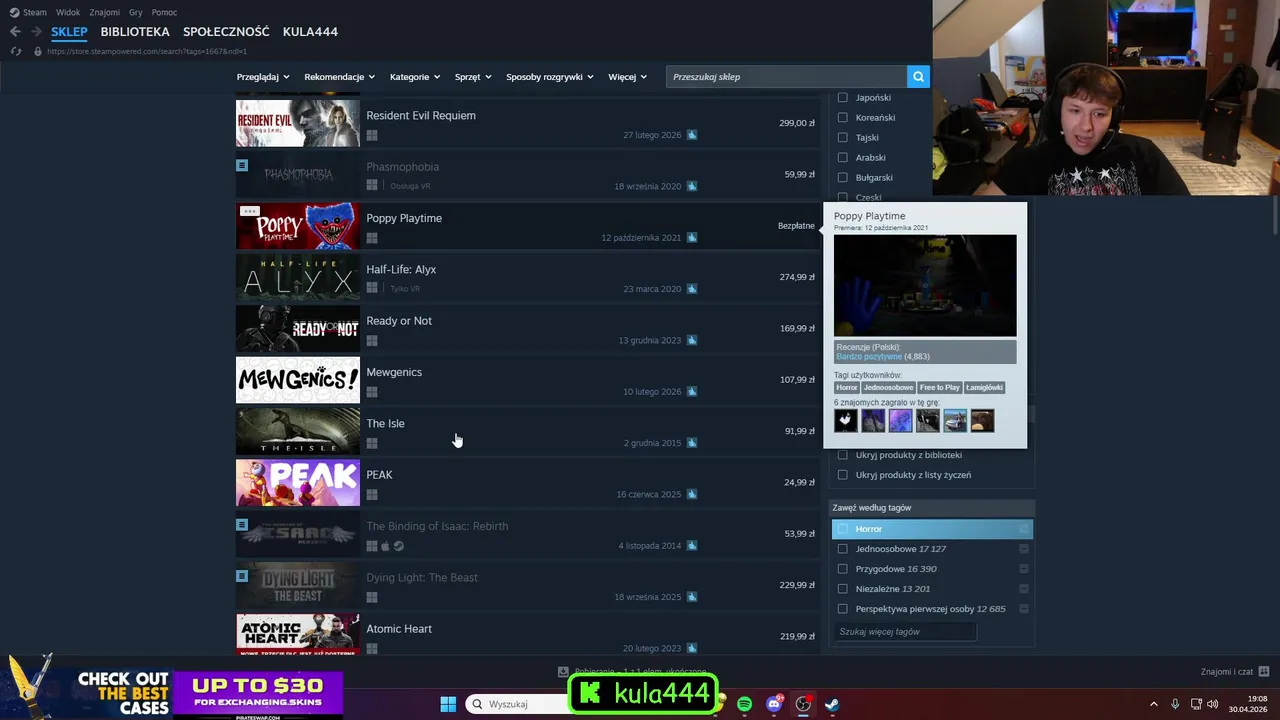The image size is (1280, 720).
Task: Check the Bułgarski language checkbox
Action: coord(842,177)
